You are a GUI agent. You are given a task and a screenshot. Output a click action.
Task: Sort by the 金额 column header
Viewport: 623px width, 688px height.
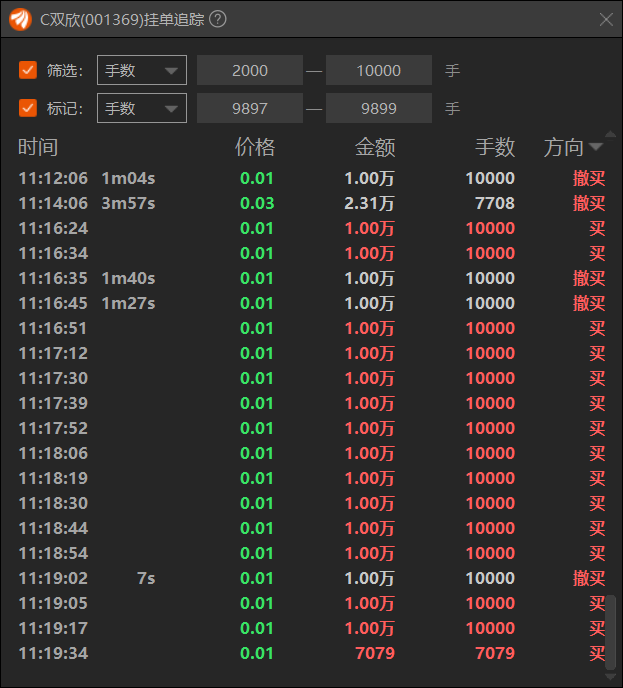click(375, 148)
